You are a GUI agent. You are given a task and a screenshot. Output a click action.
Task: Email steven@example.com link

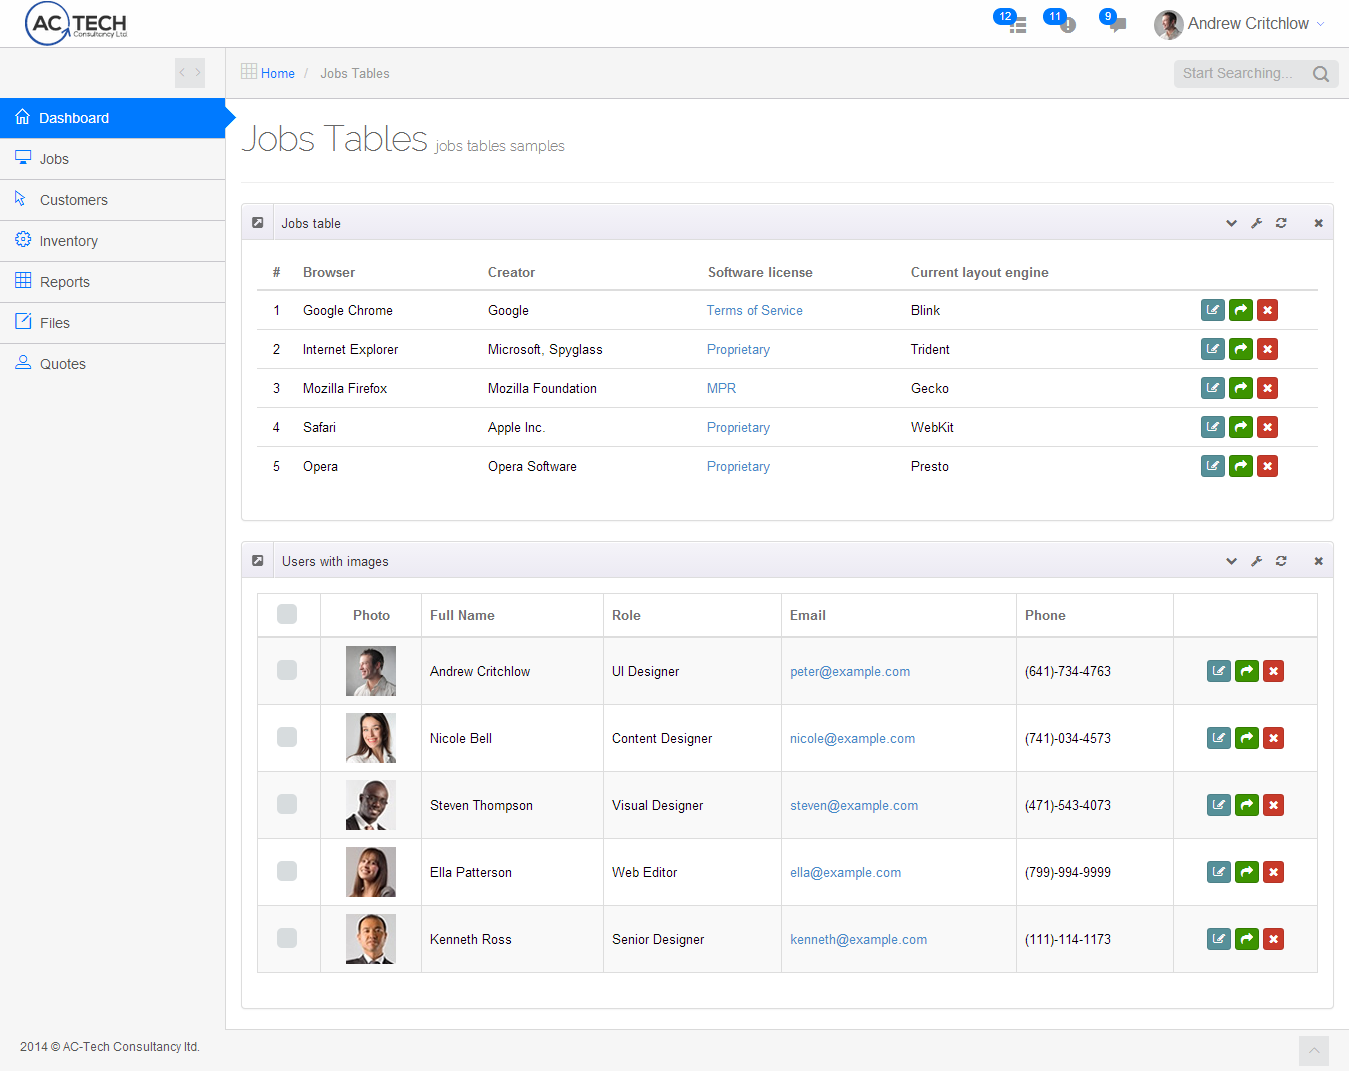tap(854, 805)
